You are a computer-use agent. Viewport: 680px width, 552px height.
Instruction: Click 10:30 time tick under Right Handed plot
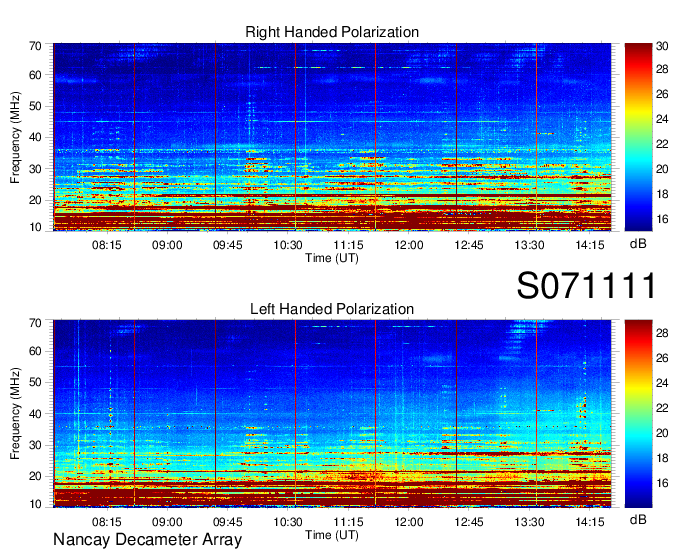[x=288, y=245]
